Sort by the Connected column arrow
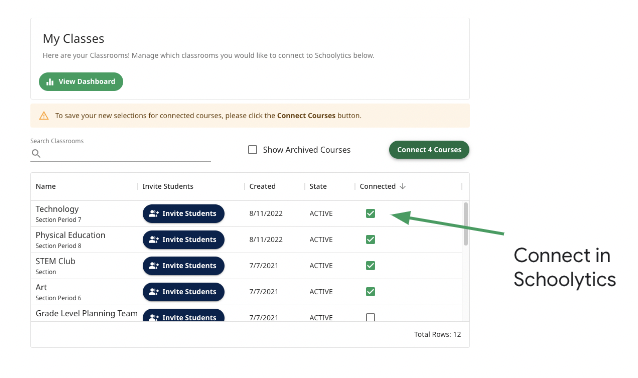 click(x=402, y=186)
